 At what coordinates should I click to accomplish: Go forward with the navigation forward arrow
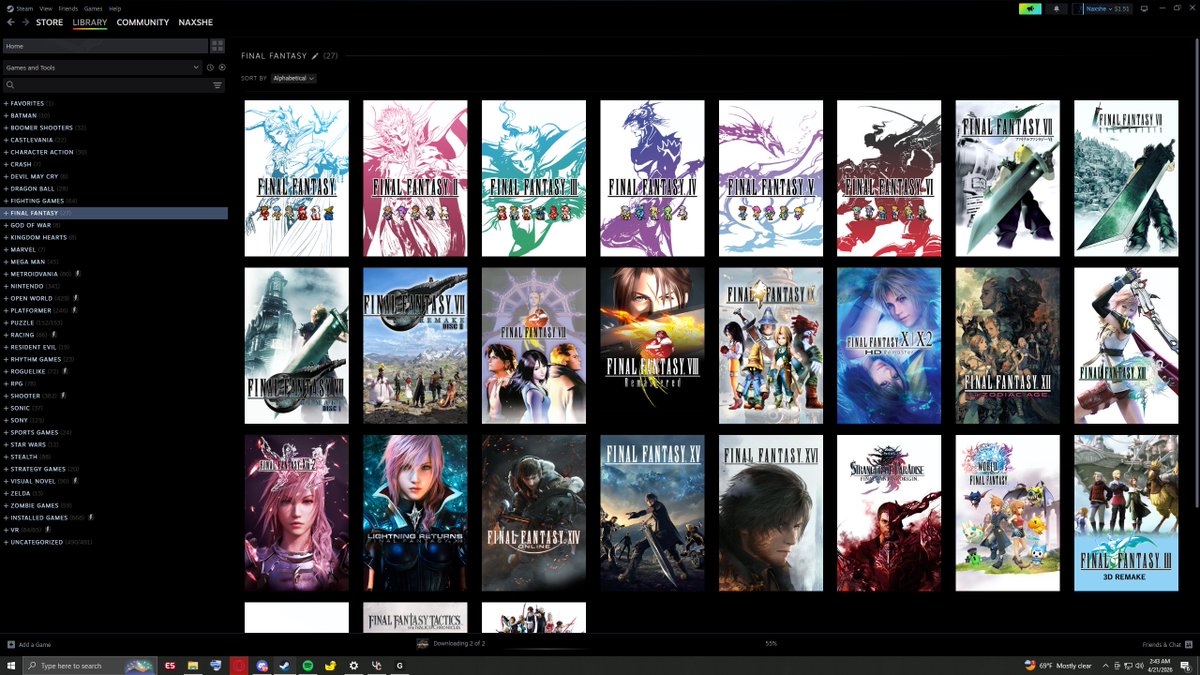tap(25, 22)
